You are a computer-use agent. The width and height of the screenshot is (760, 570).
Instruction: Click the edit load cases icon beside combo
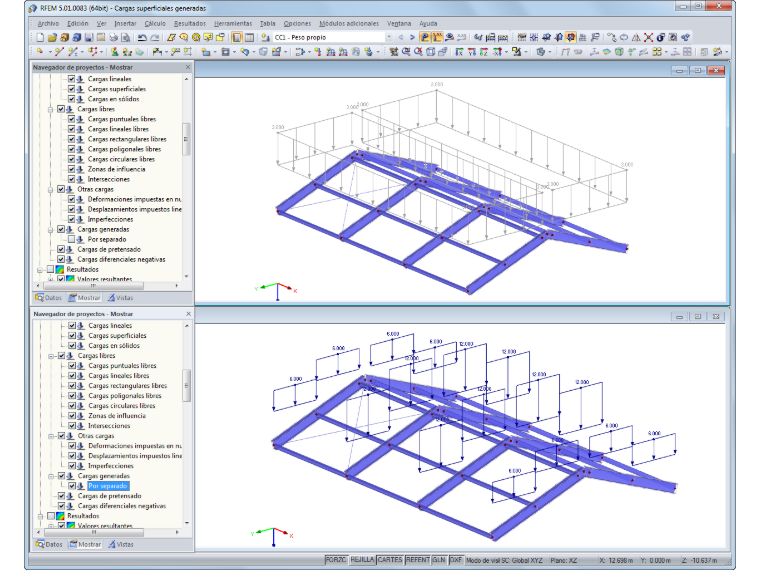265,37
